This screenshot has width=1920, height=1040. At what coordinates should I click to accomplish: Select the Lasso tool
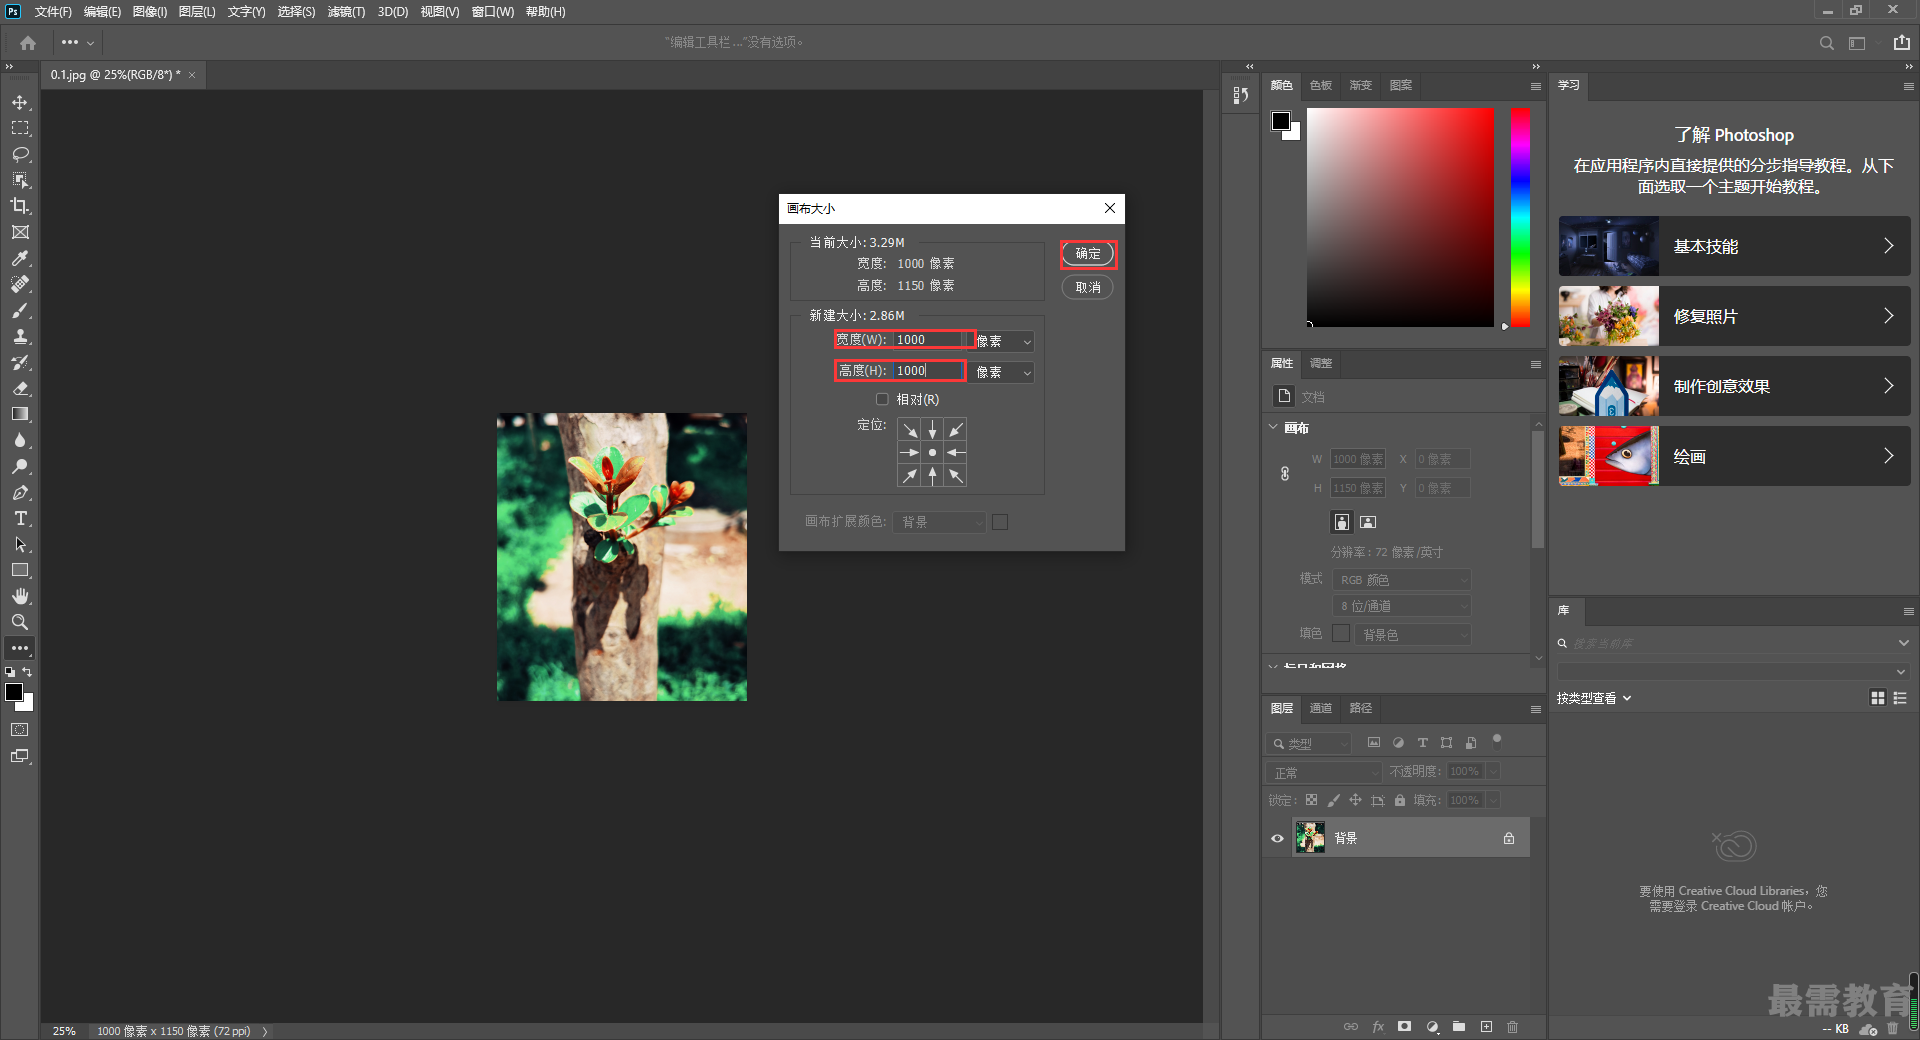20,154
